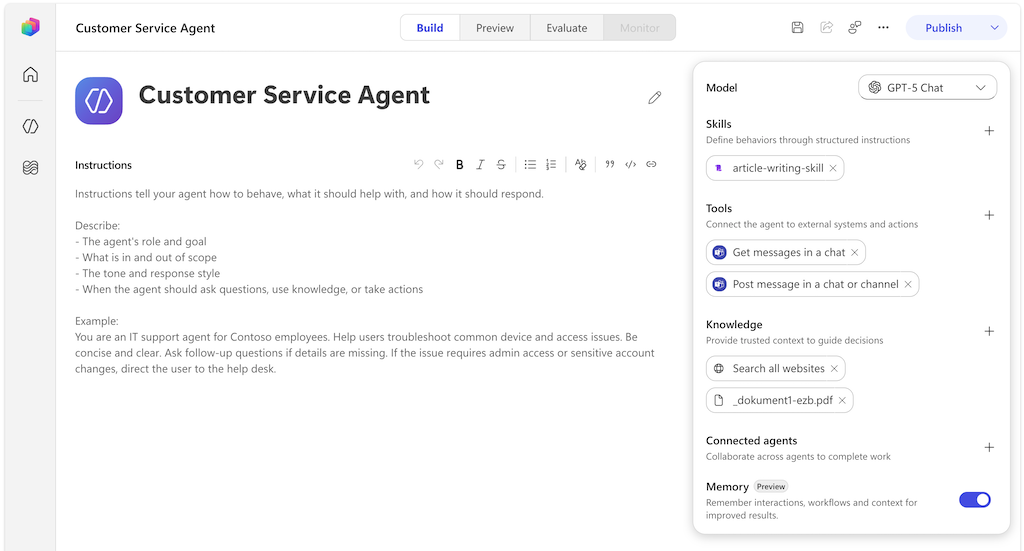Open the layered waves icon in the sidebar
The image size is (1024, 551).
pyautogui.click(x=30, y=168)
